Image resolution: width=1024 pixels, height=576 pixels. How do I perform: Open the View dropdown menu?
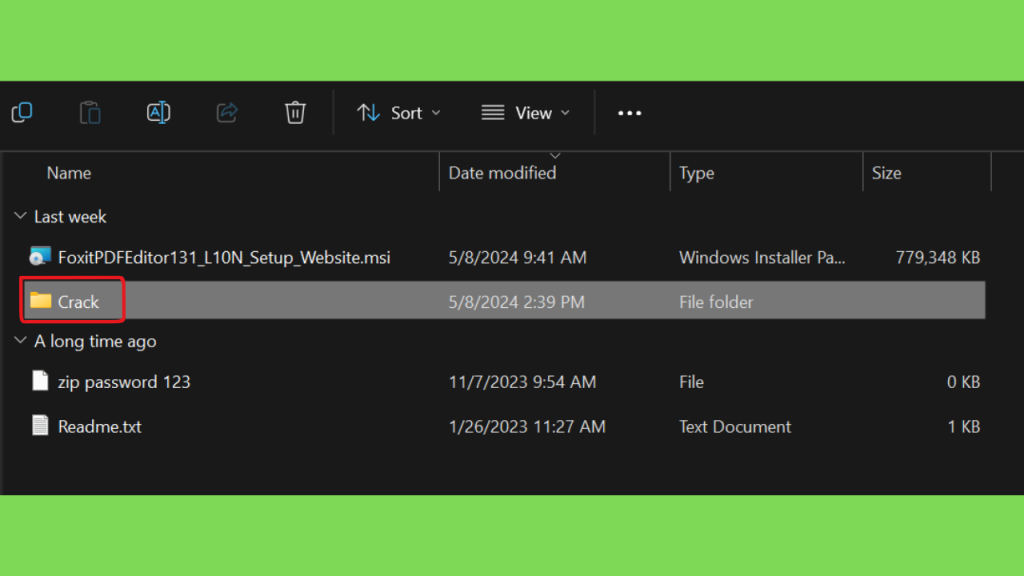(x=526, y=113)
